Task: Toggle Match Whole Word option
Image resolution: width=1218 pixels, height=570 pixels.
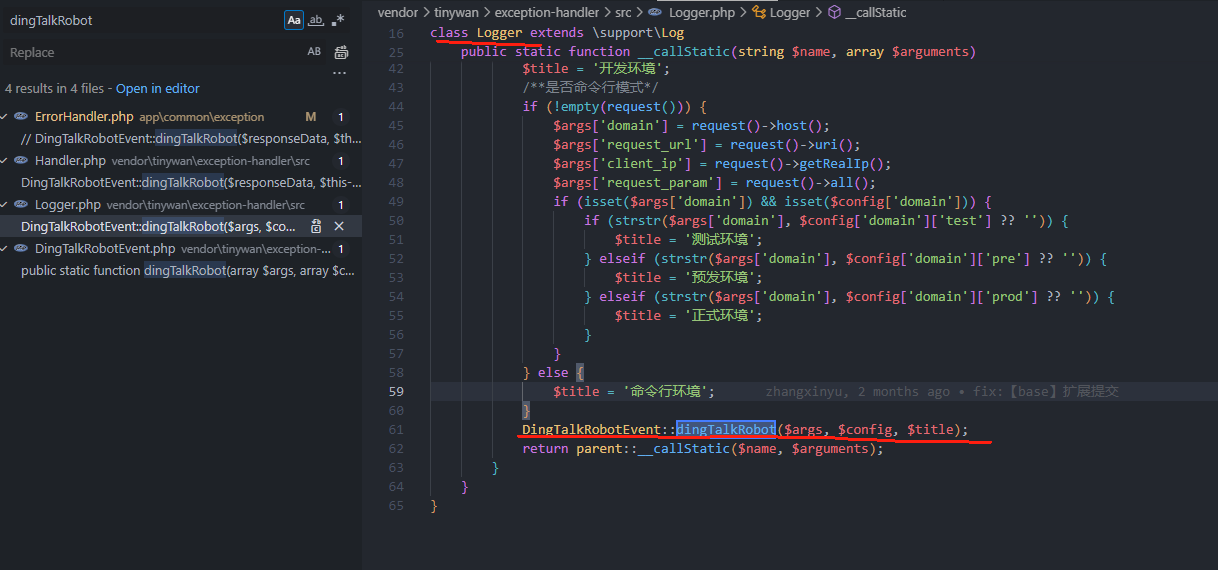Action: tap(316, 20)
